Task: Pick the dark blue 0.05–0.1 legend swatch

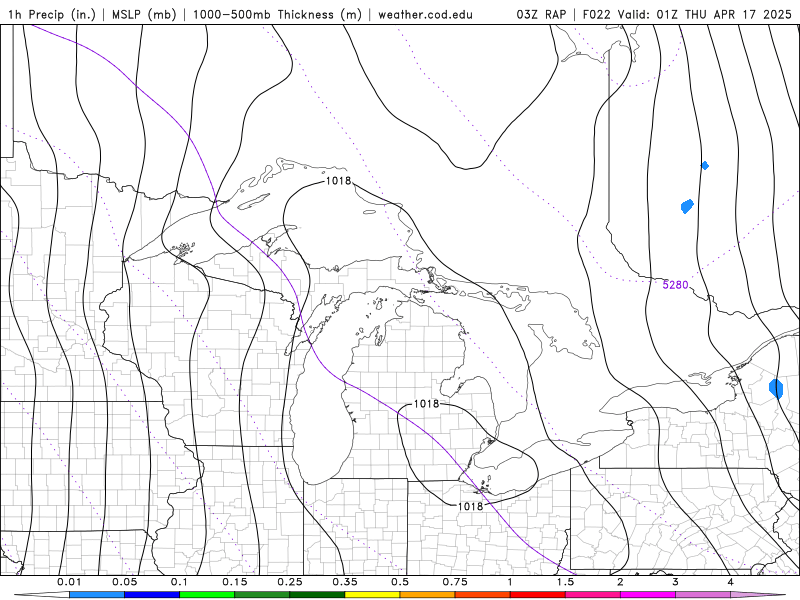Action: coord(152,594)
